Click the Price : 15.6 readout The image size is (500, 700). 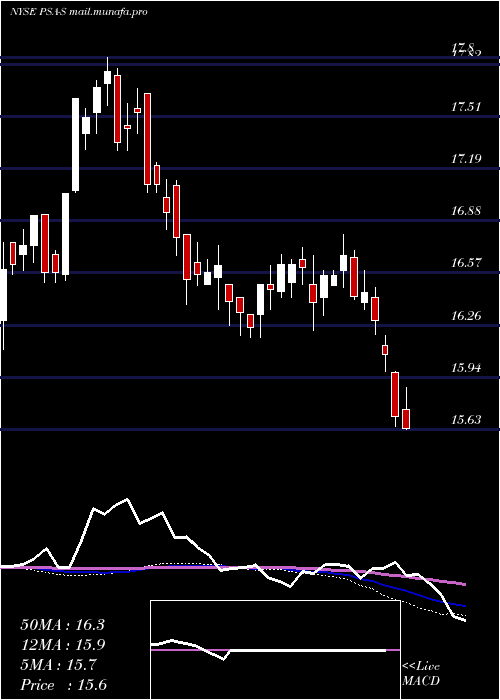(x=63, y=685)
